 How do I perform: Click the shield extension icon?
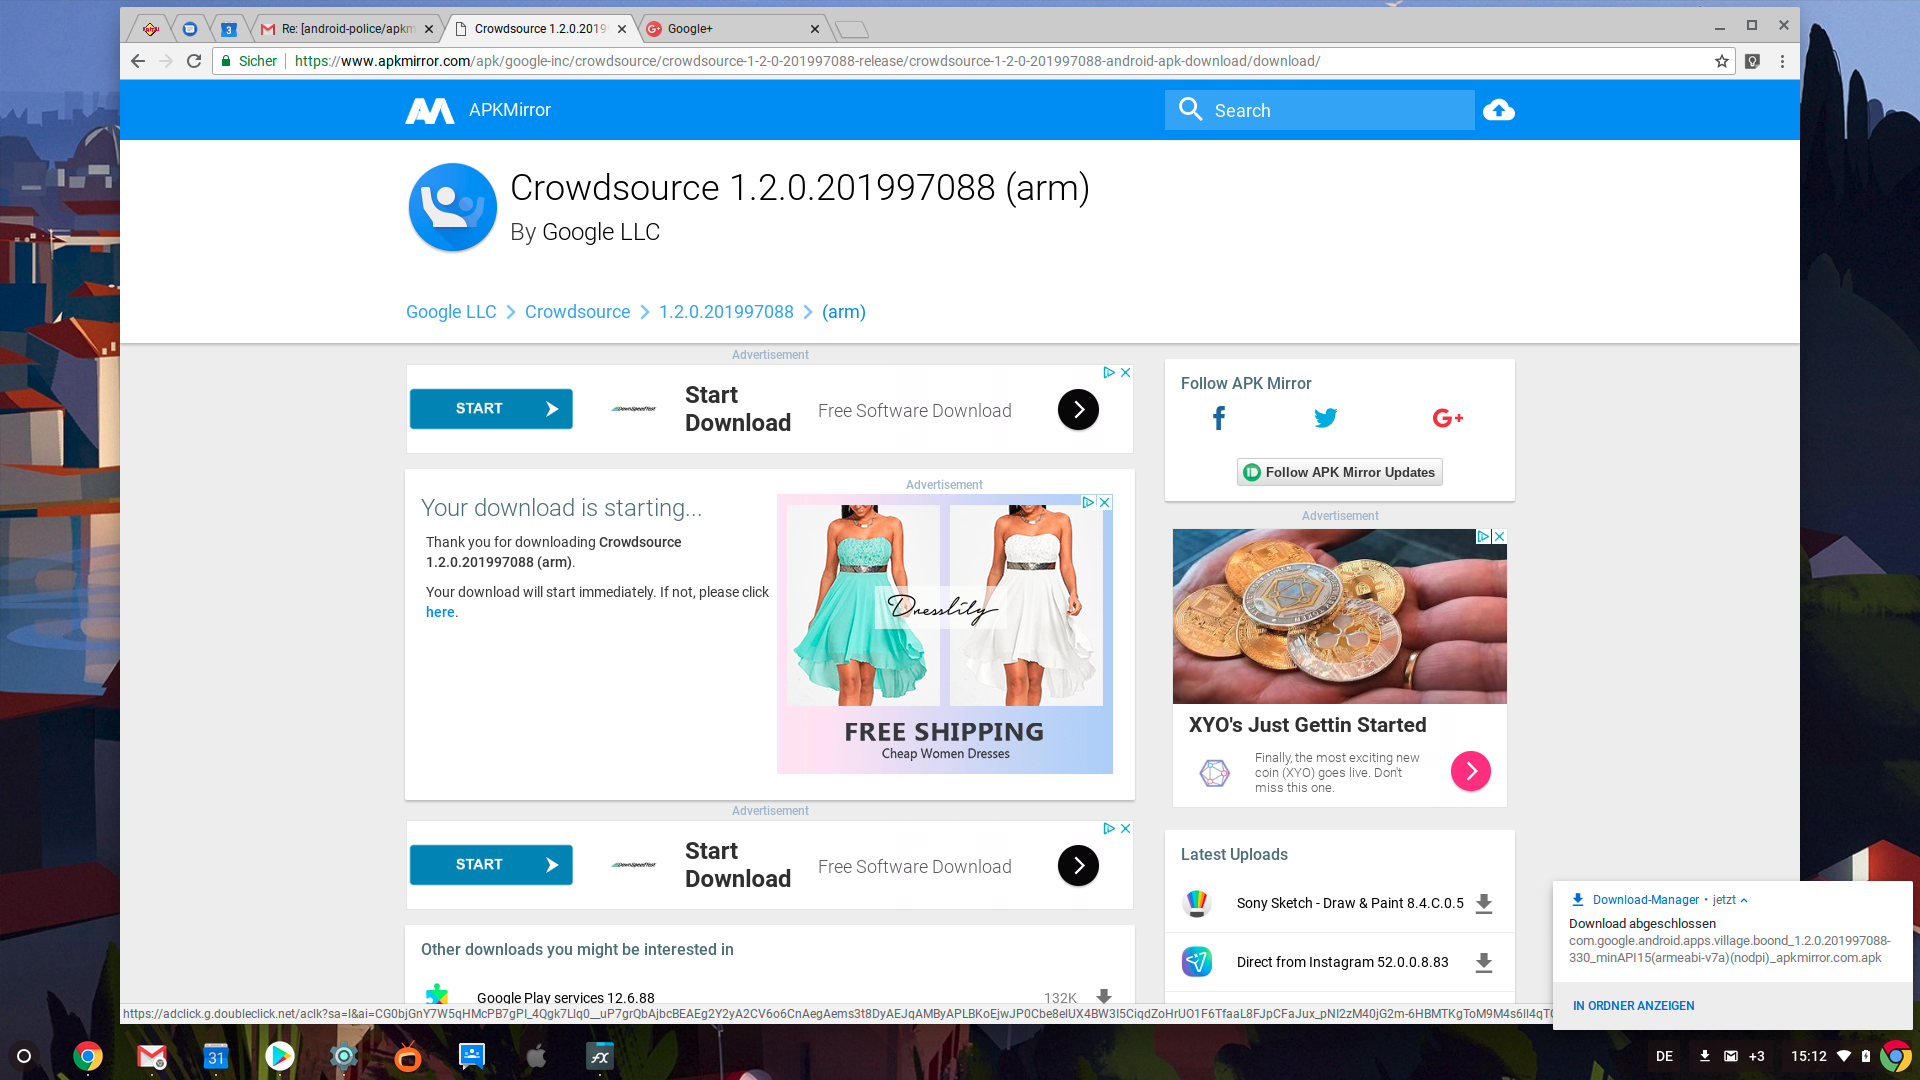click(1752, 61)
